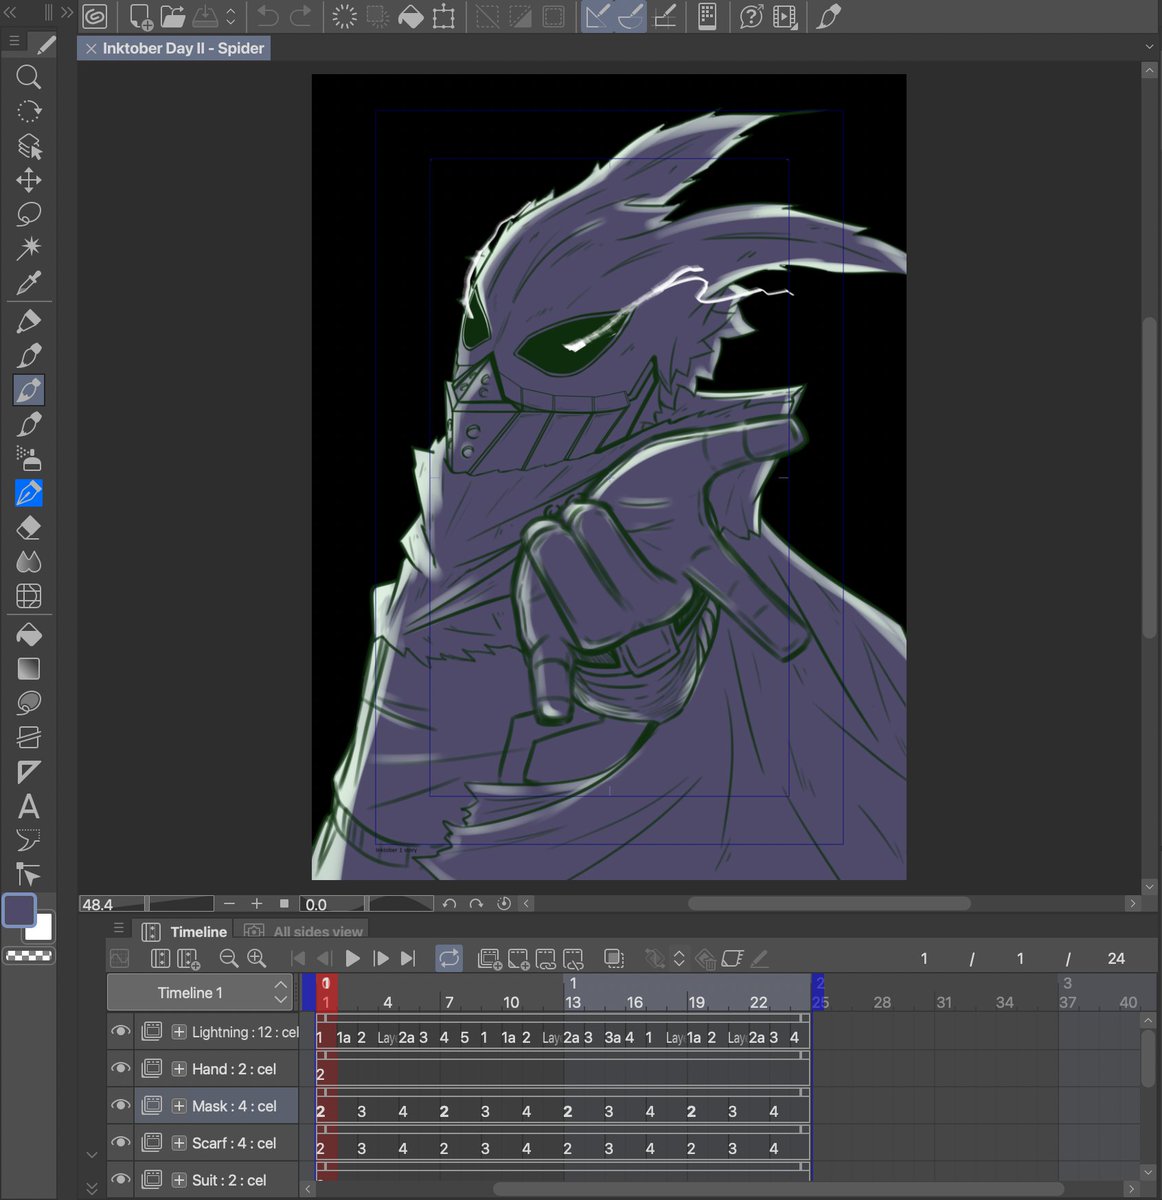Zoom out the timeline
Viewport: 1162px width, 1200px height.
click(229, 958)
